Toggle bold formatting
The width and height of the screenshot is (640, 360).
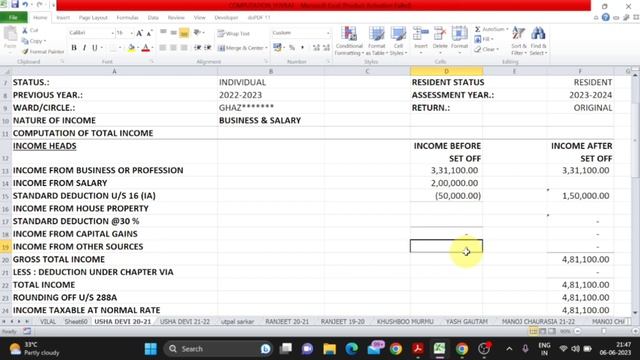pyautogui.click(x=74, y=48)
